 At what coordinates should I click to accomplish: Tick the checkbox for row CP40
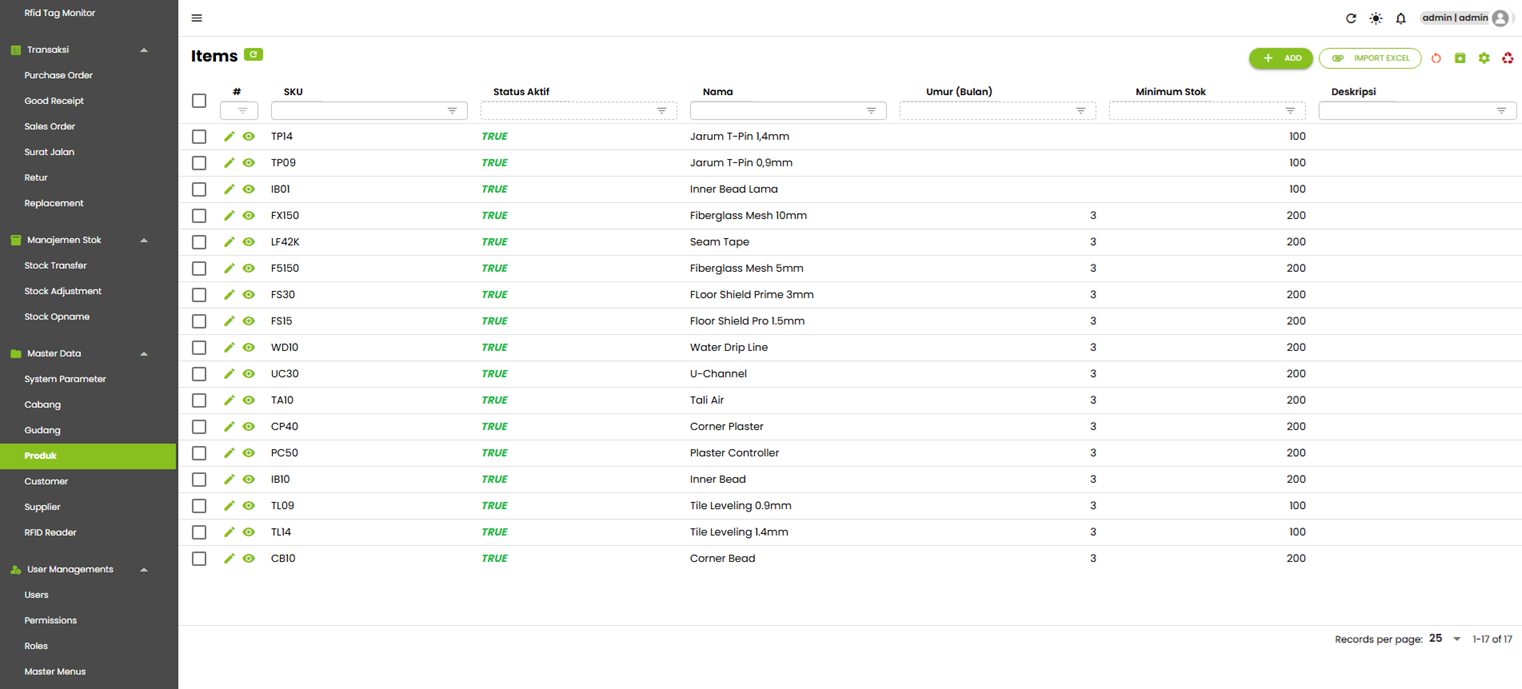coord(199,427)
